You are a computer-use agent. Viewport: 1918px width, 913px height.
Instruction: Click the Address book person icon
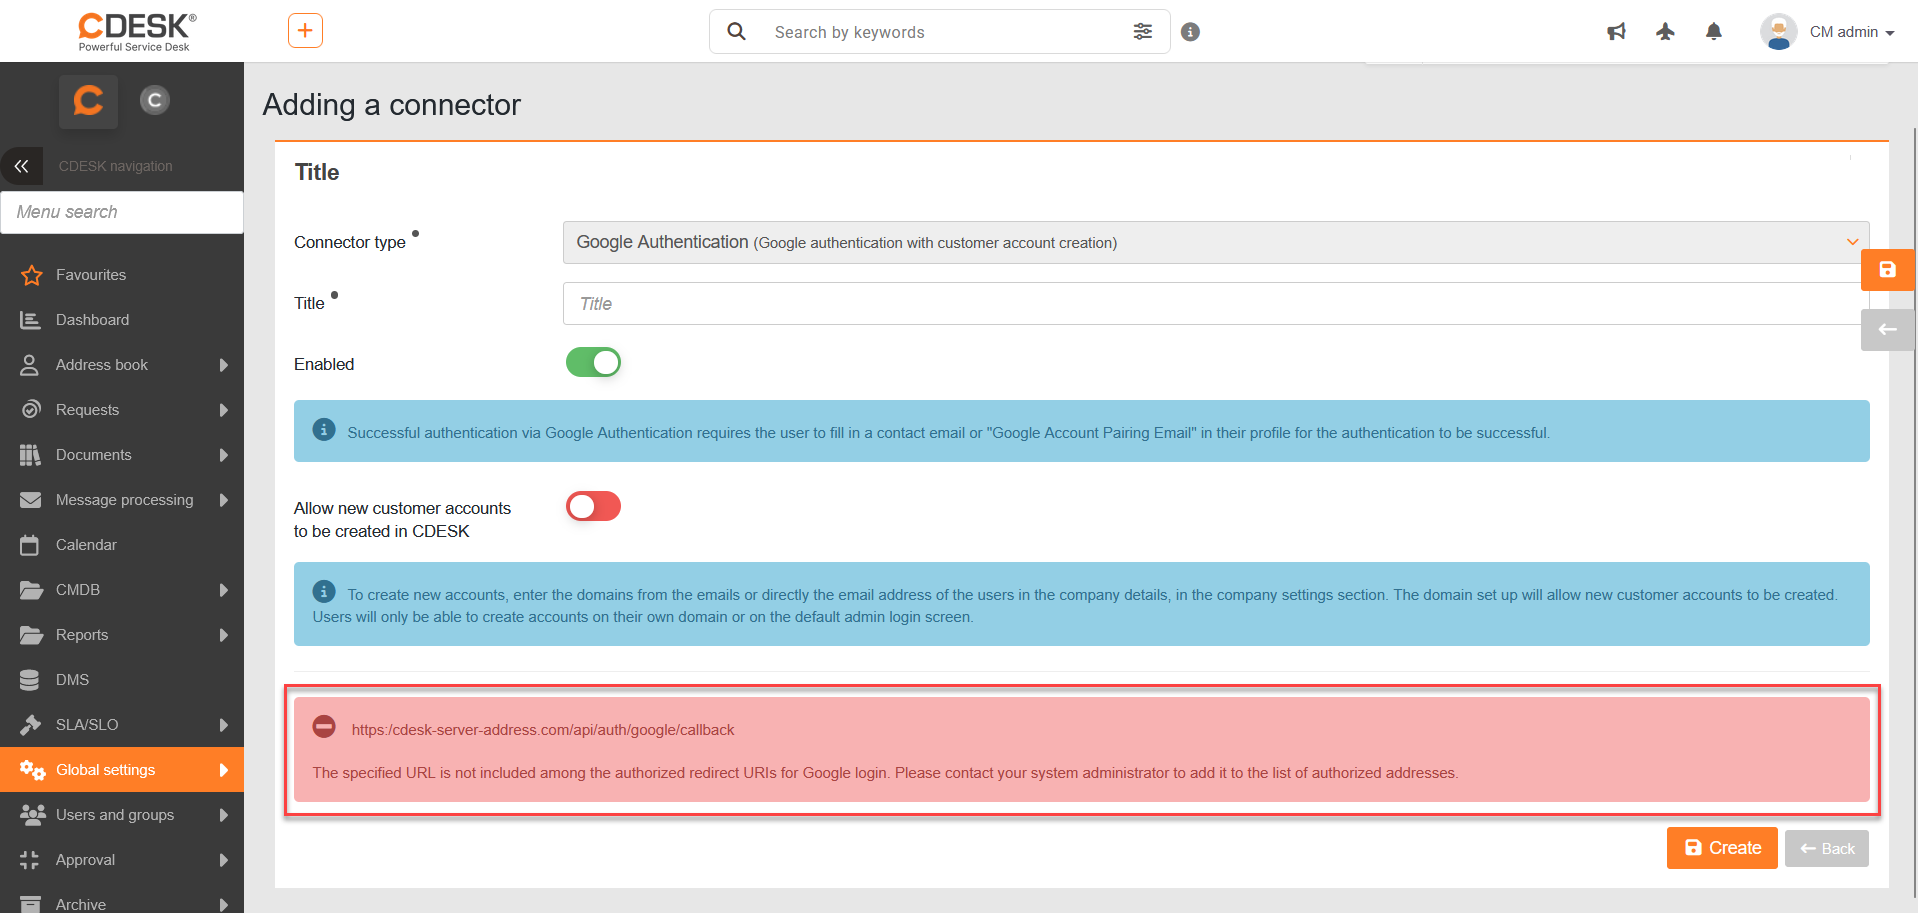click(30, 365)
